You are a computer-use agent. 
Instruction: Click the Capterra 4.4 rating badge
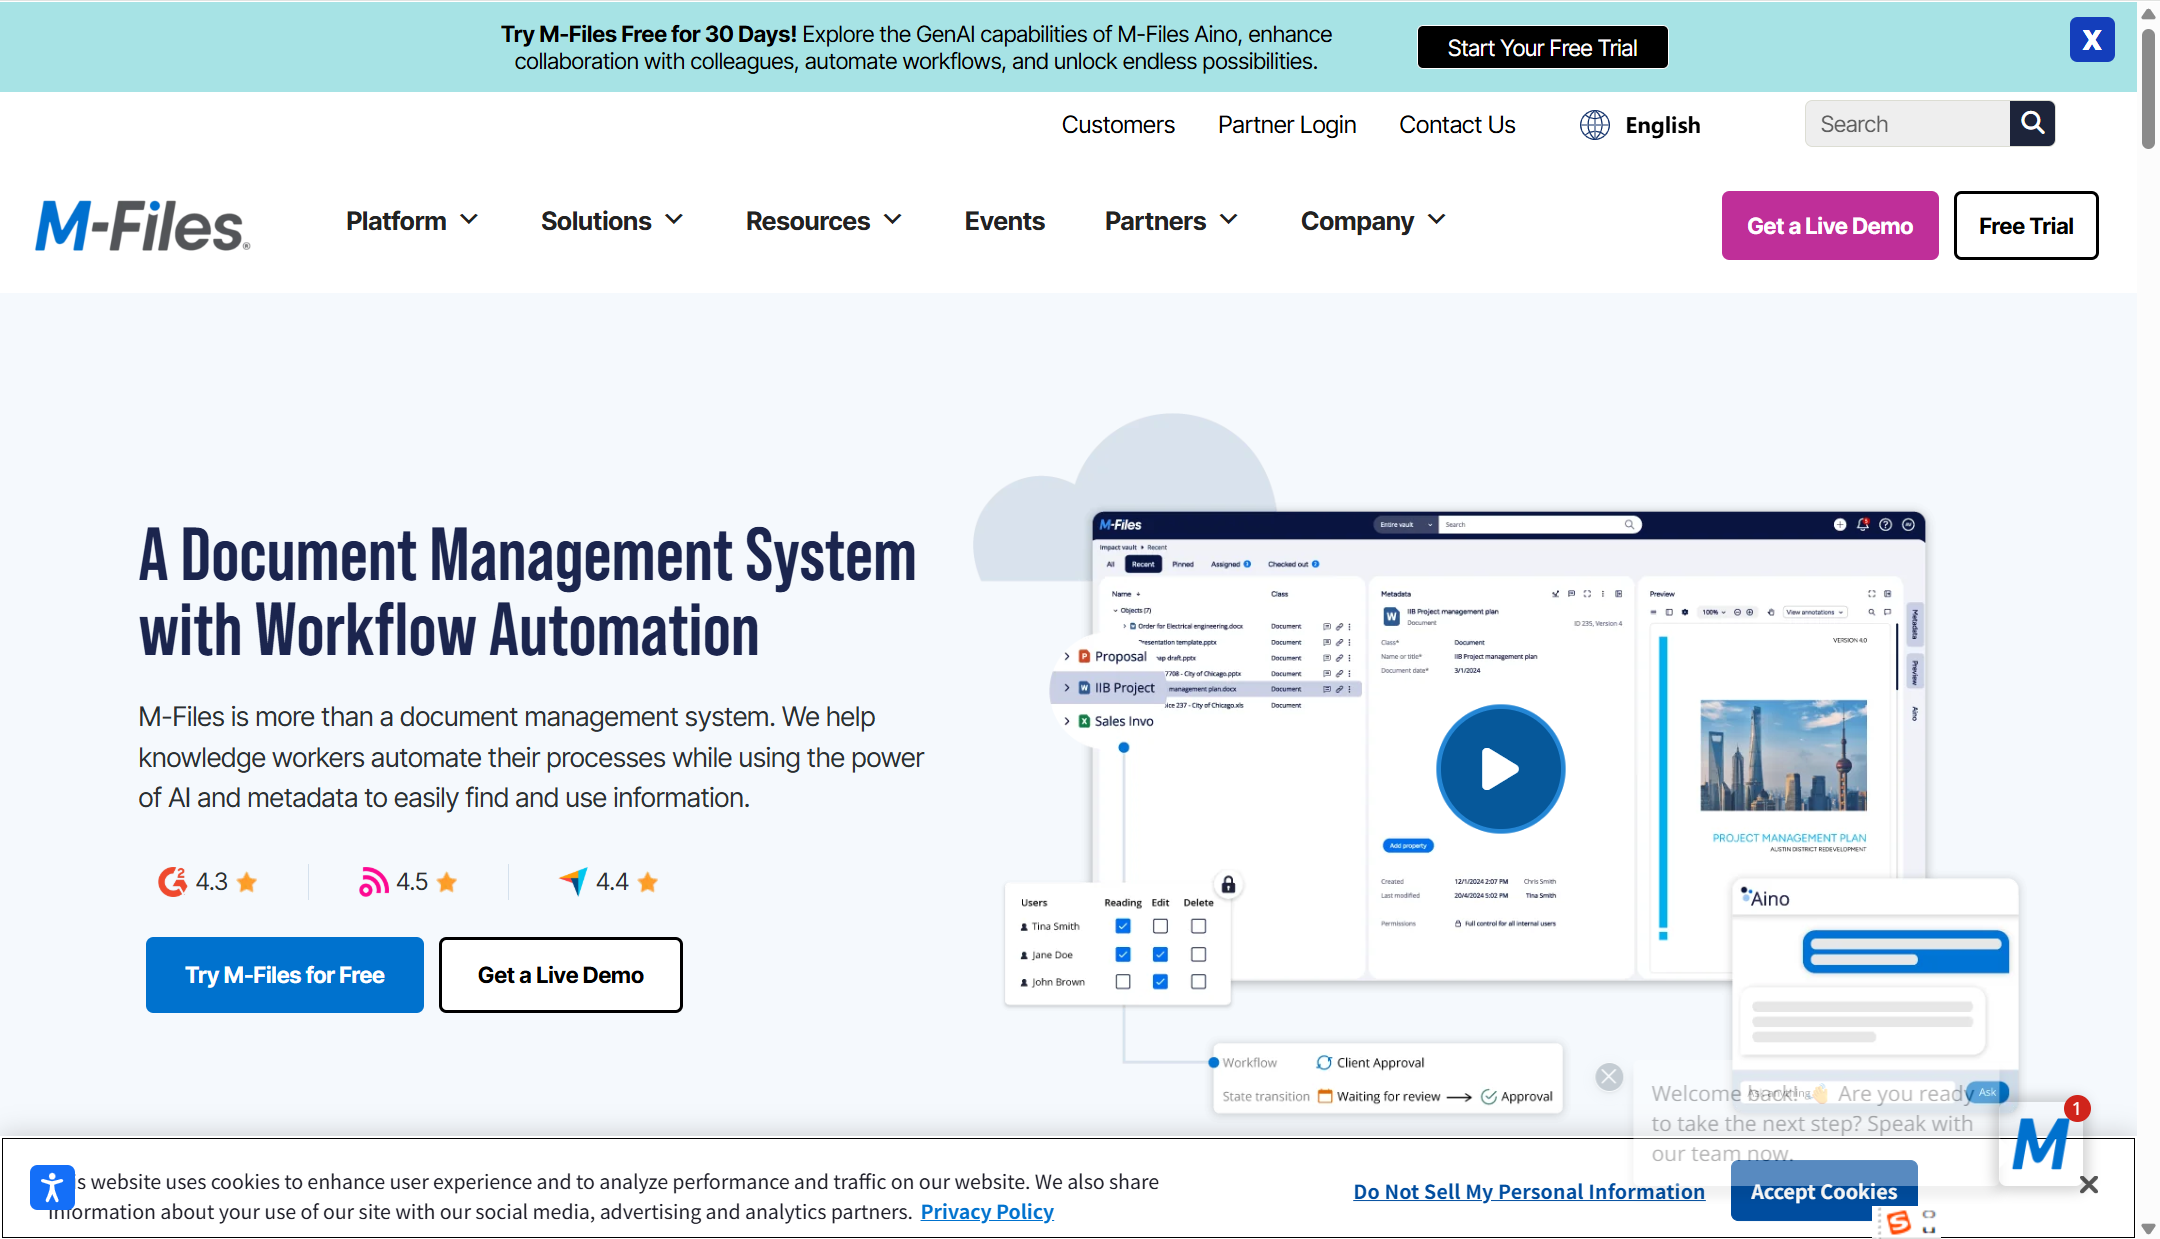pyautogui.click(x=608, y=882)
